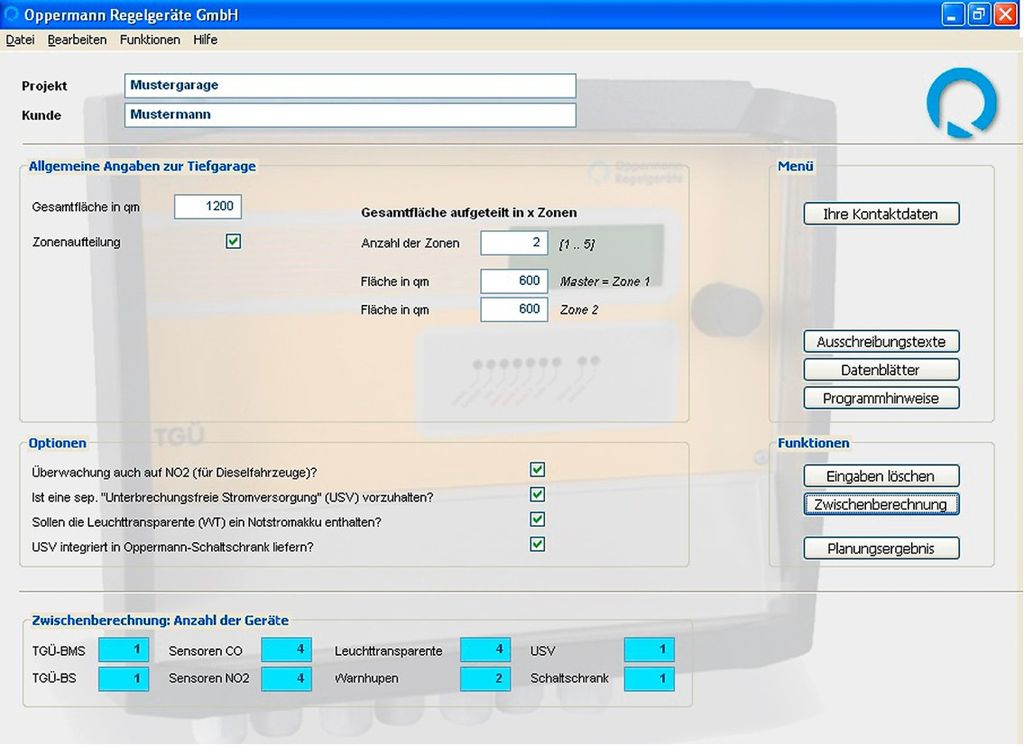Click the Fläche field for Master Zone 1

click(514, 281)
